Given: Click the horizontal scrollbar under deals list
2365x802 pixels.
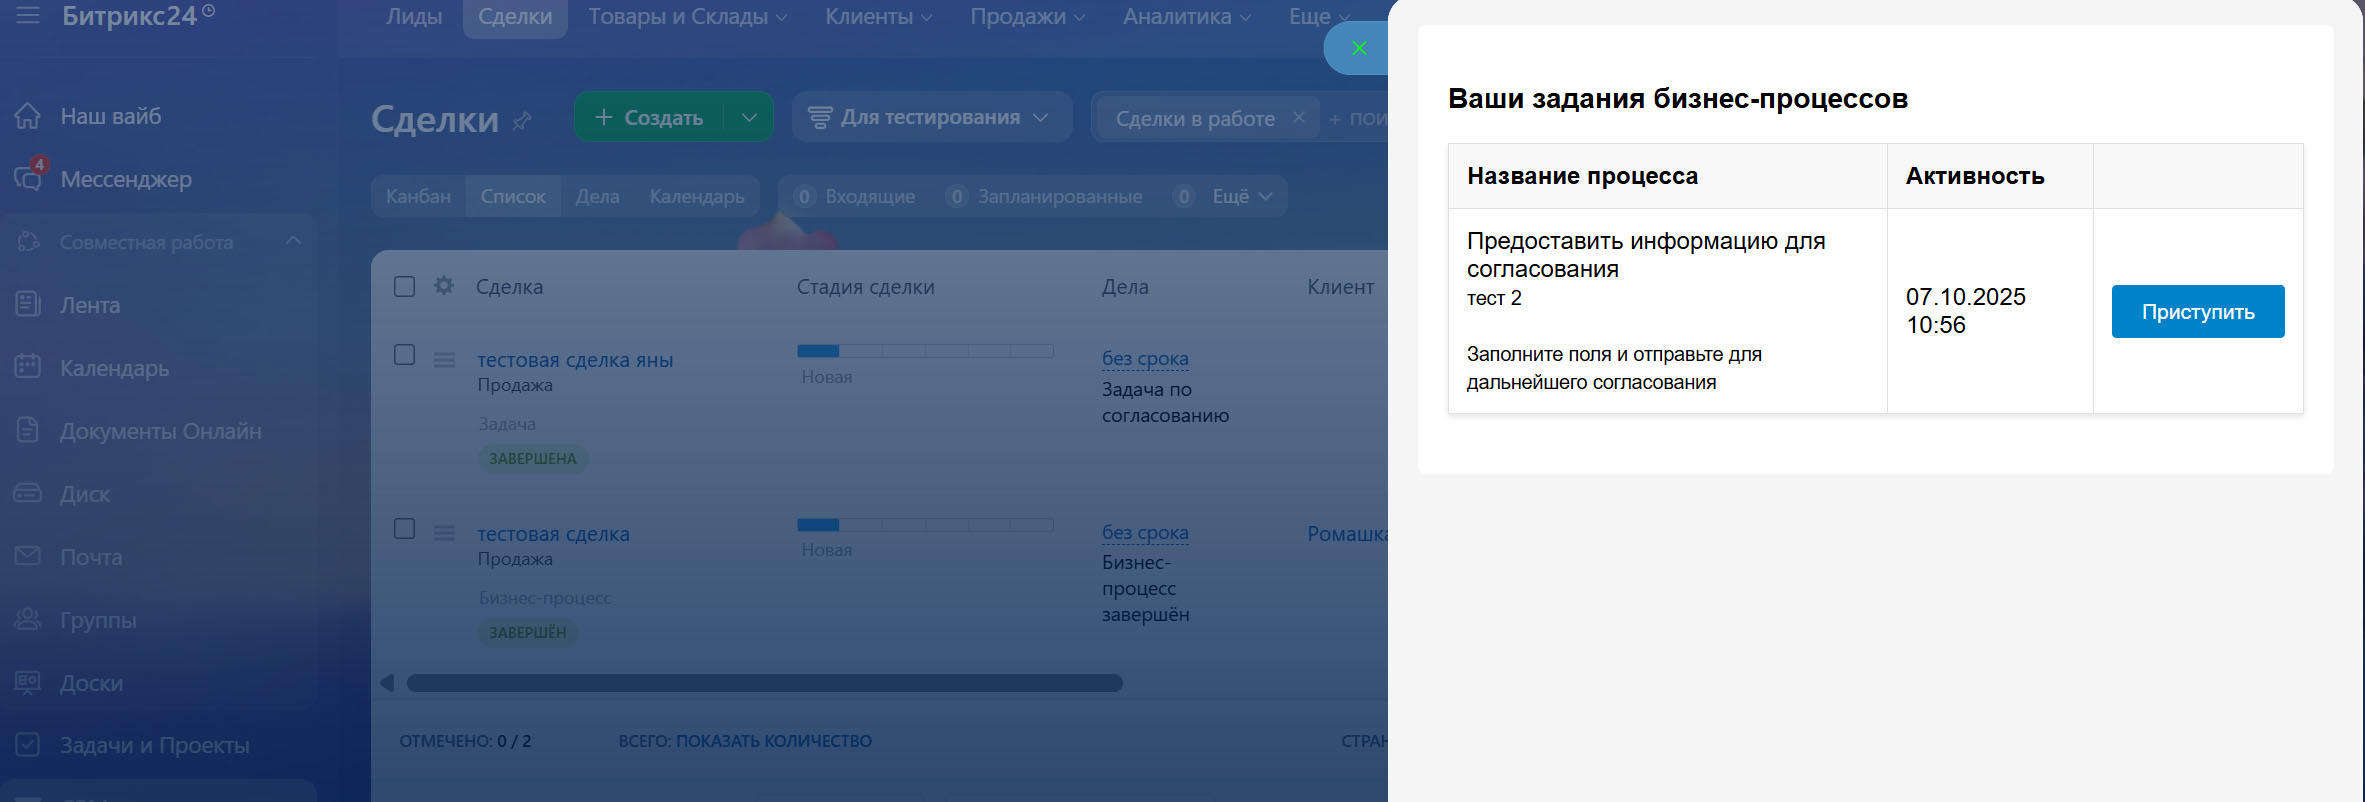Looking at the screenshot, I should (x=764, y=683).
